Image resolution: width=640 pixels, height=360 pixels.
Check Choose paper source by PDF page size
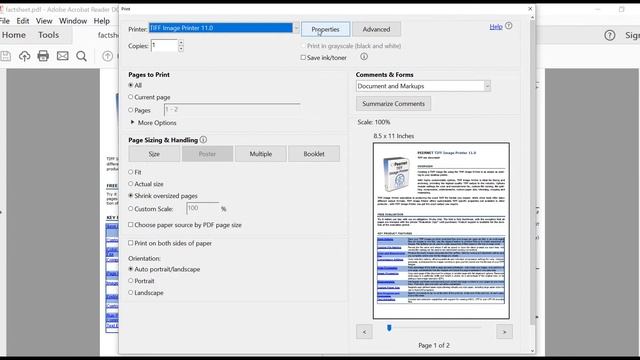click(x=131, y=224)
